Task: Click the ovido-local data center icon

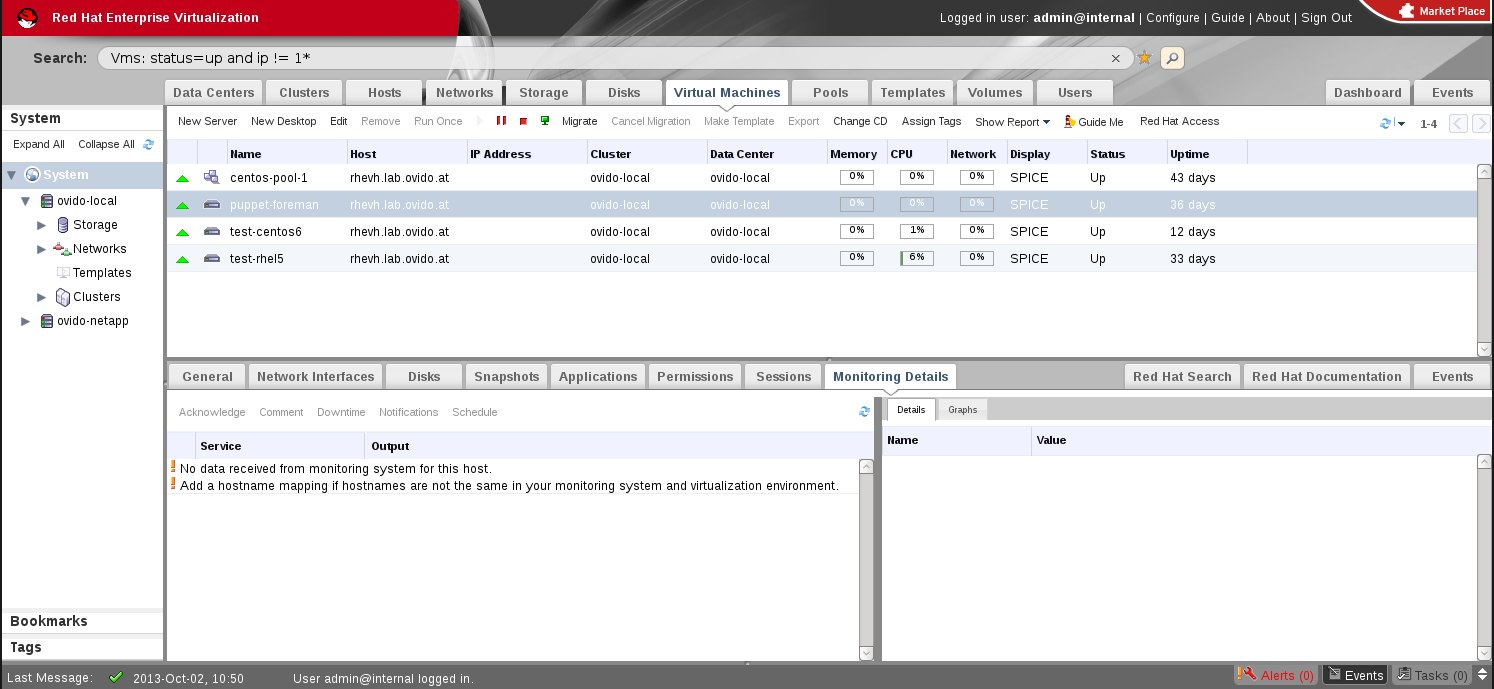Action: coord(46,201)
